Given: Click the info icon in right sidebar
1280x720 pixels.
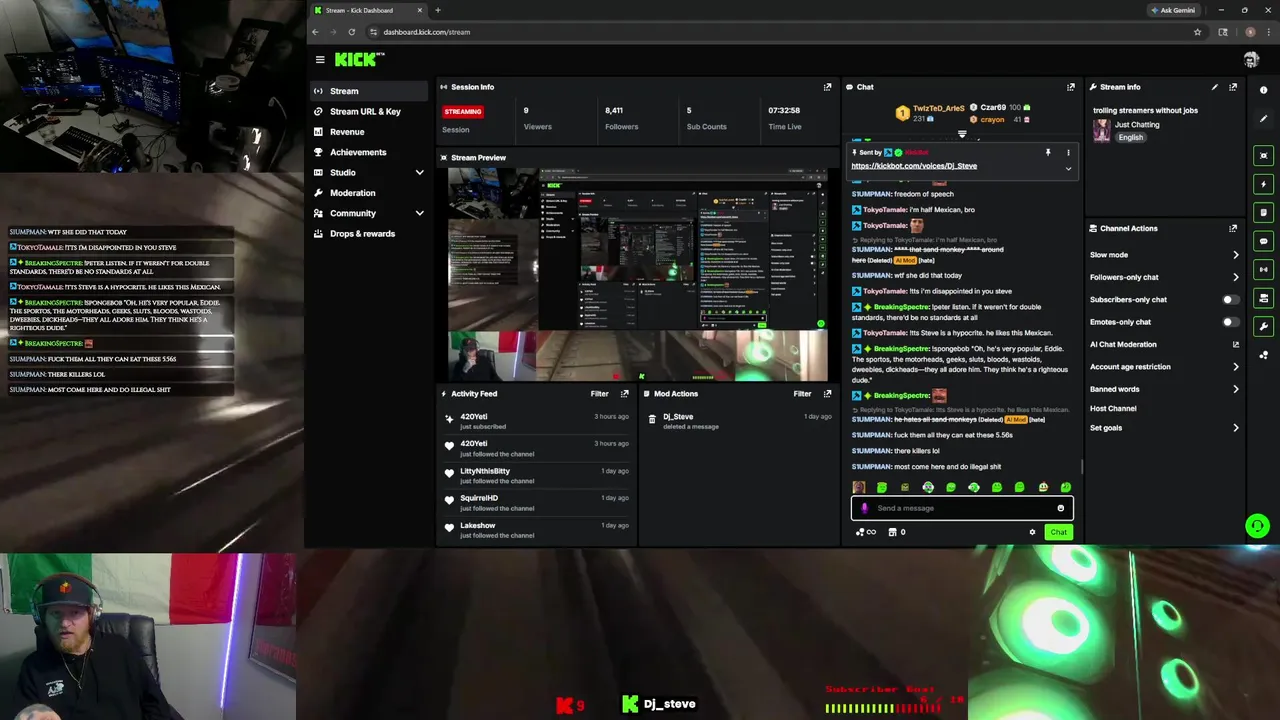Looking at the screenshot, I should pyautogui.click(x=1264, y=90).
